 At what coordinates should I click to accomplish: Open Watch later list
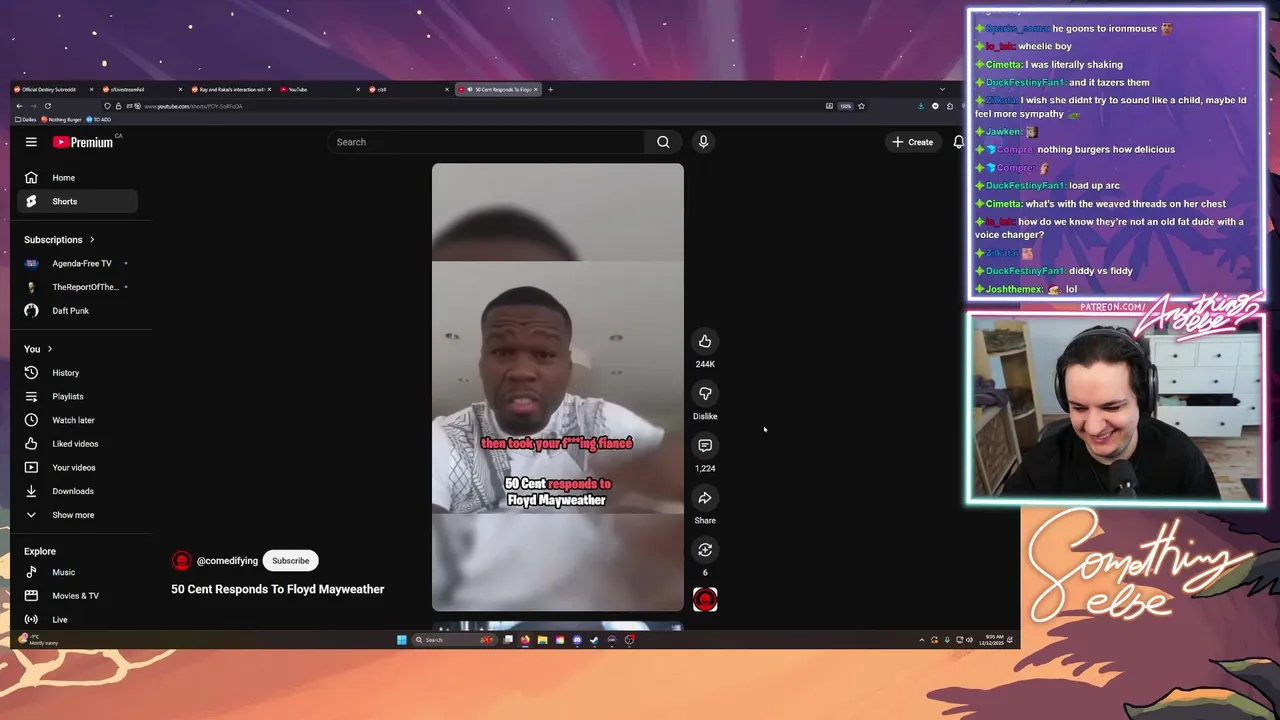pyautogui.click(x=77, y=420)
